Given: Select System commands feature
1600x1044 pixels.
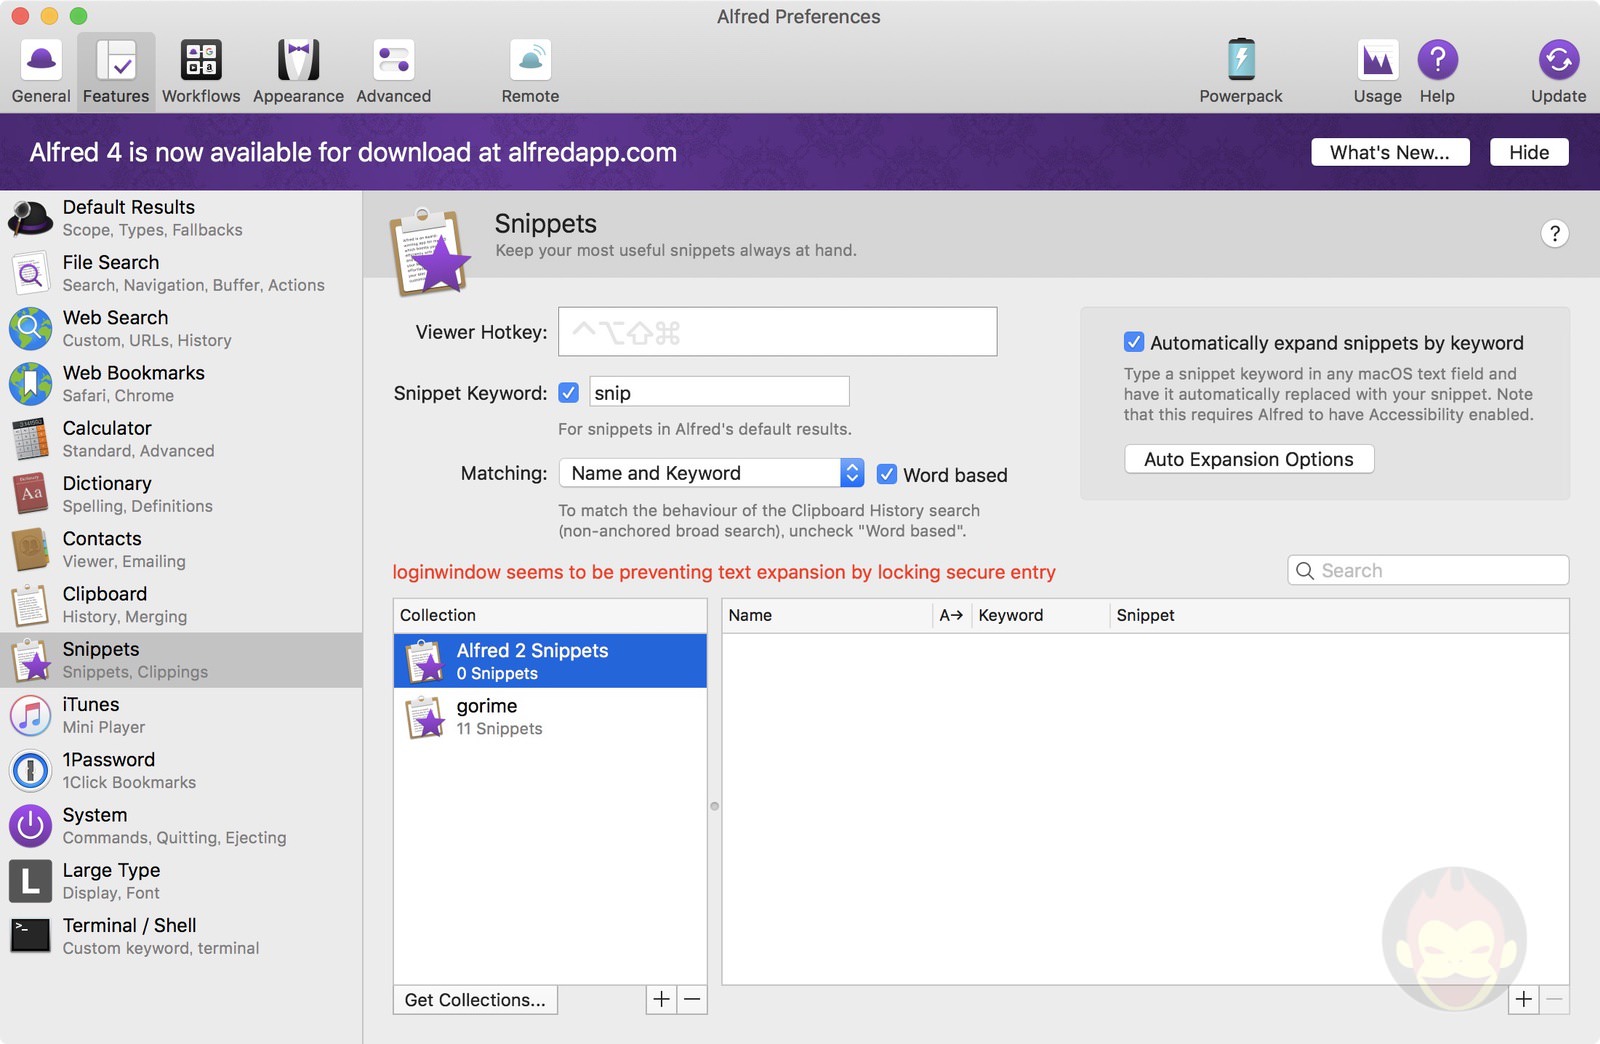Looking at the screenshot, I should tap(181, 825).
